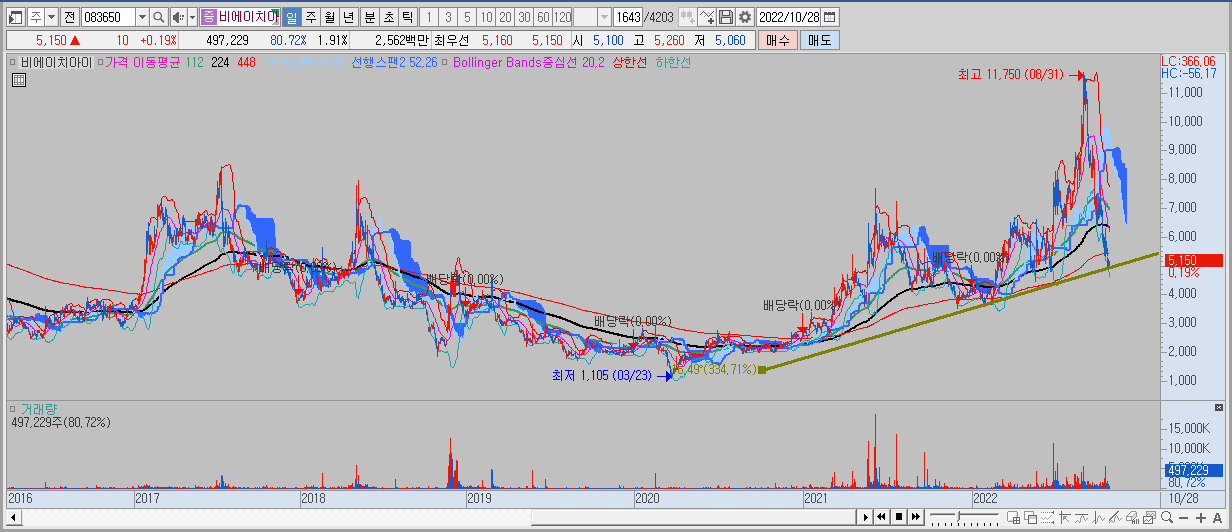Click the top-left window layout icon
The width and height of the screenshot is (1232, 532).
pos(16,17)
